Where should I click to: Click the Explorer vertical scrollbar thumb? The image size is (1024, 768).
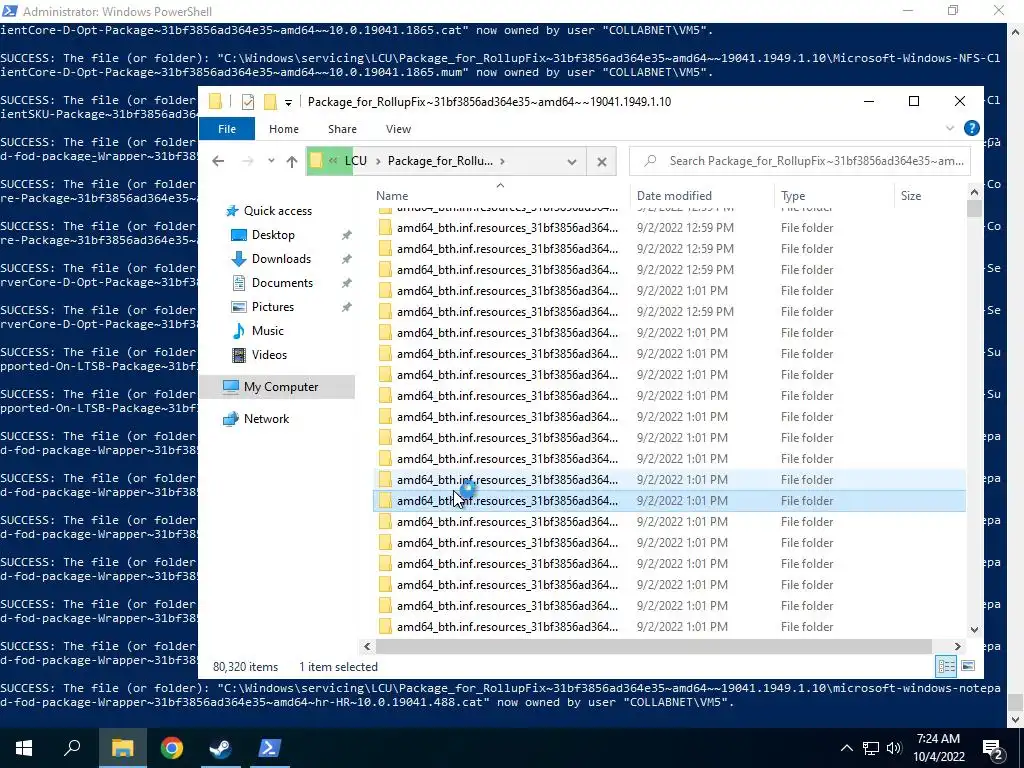[974, 208]
